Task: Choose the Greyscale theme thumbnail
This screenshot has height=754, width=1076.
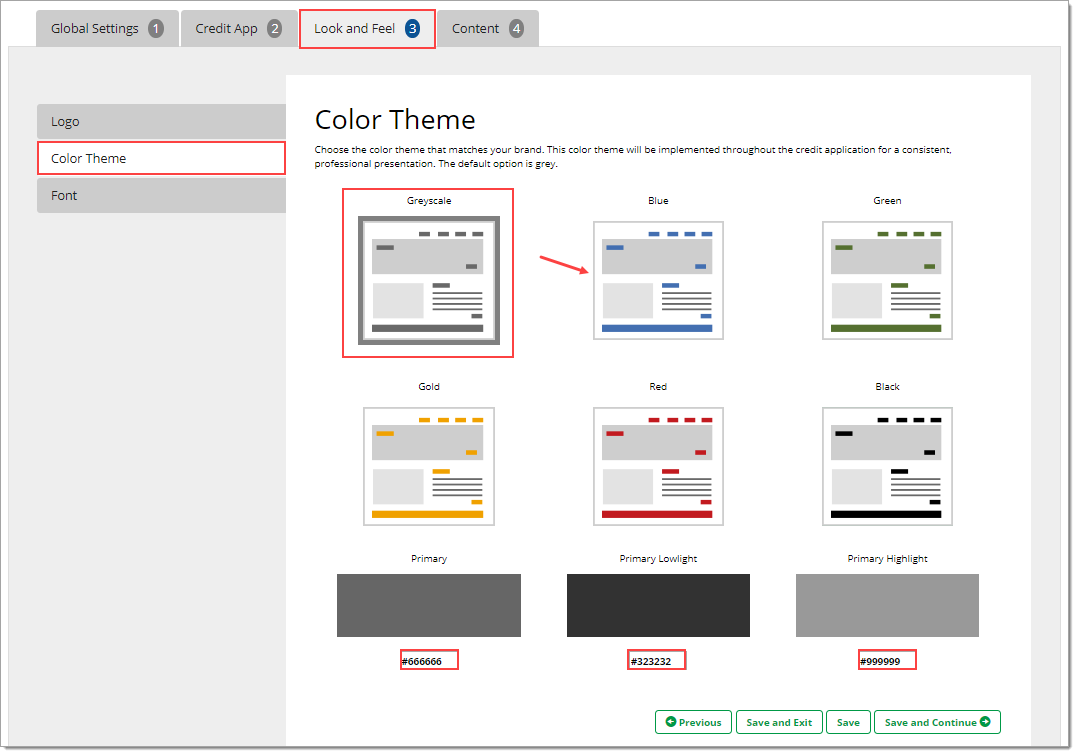Action: point(429,280)
